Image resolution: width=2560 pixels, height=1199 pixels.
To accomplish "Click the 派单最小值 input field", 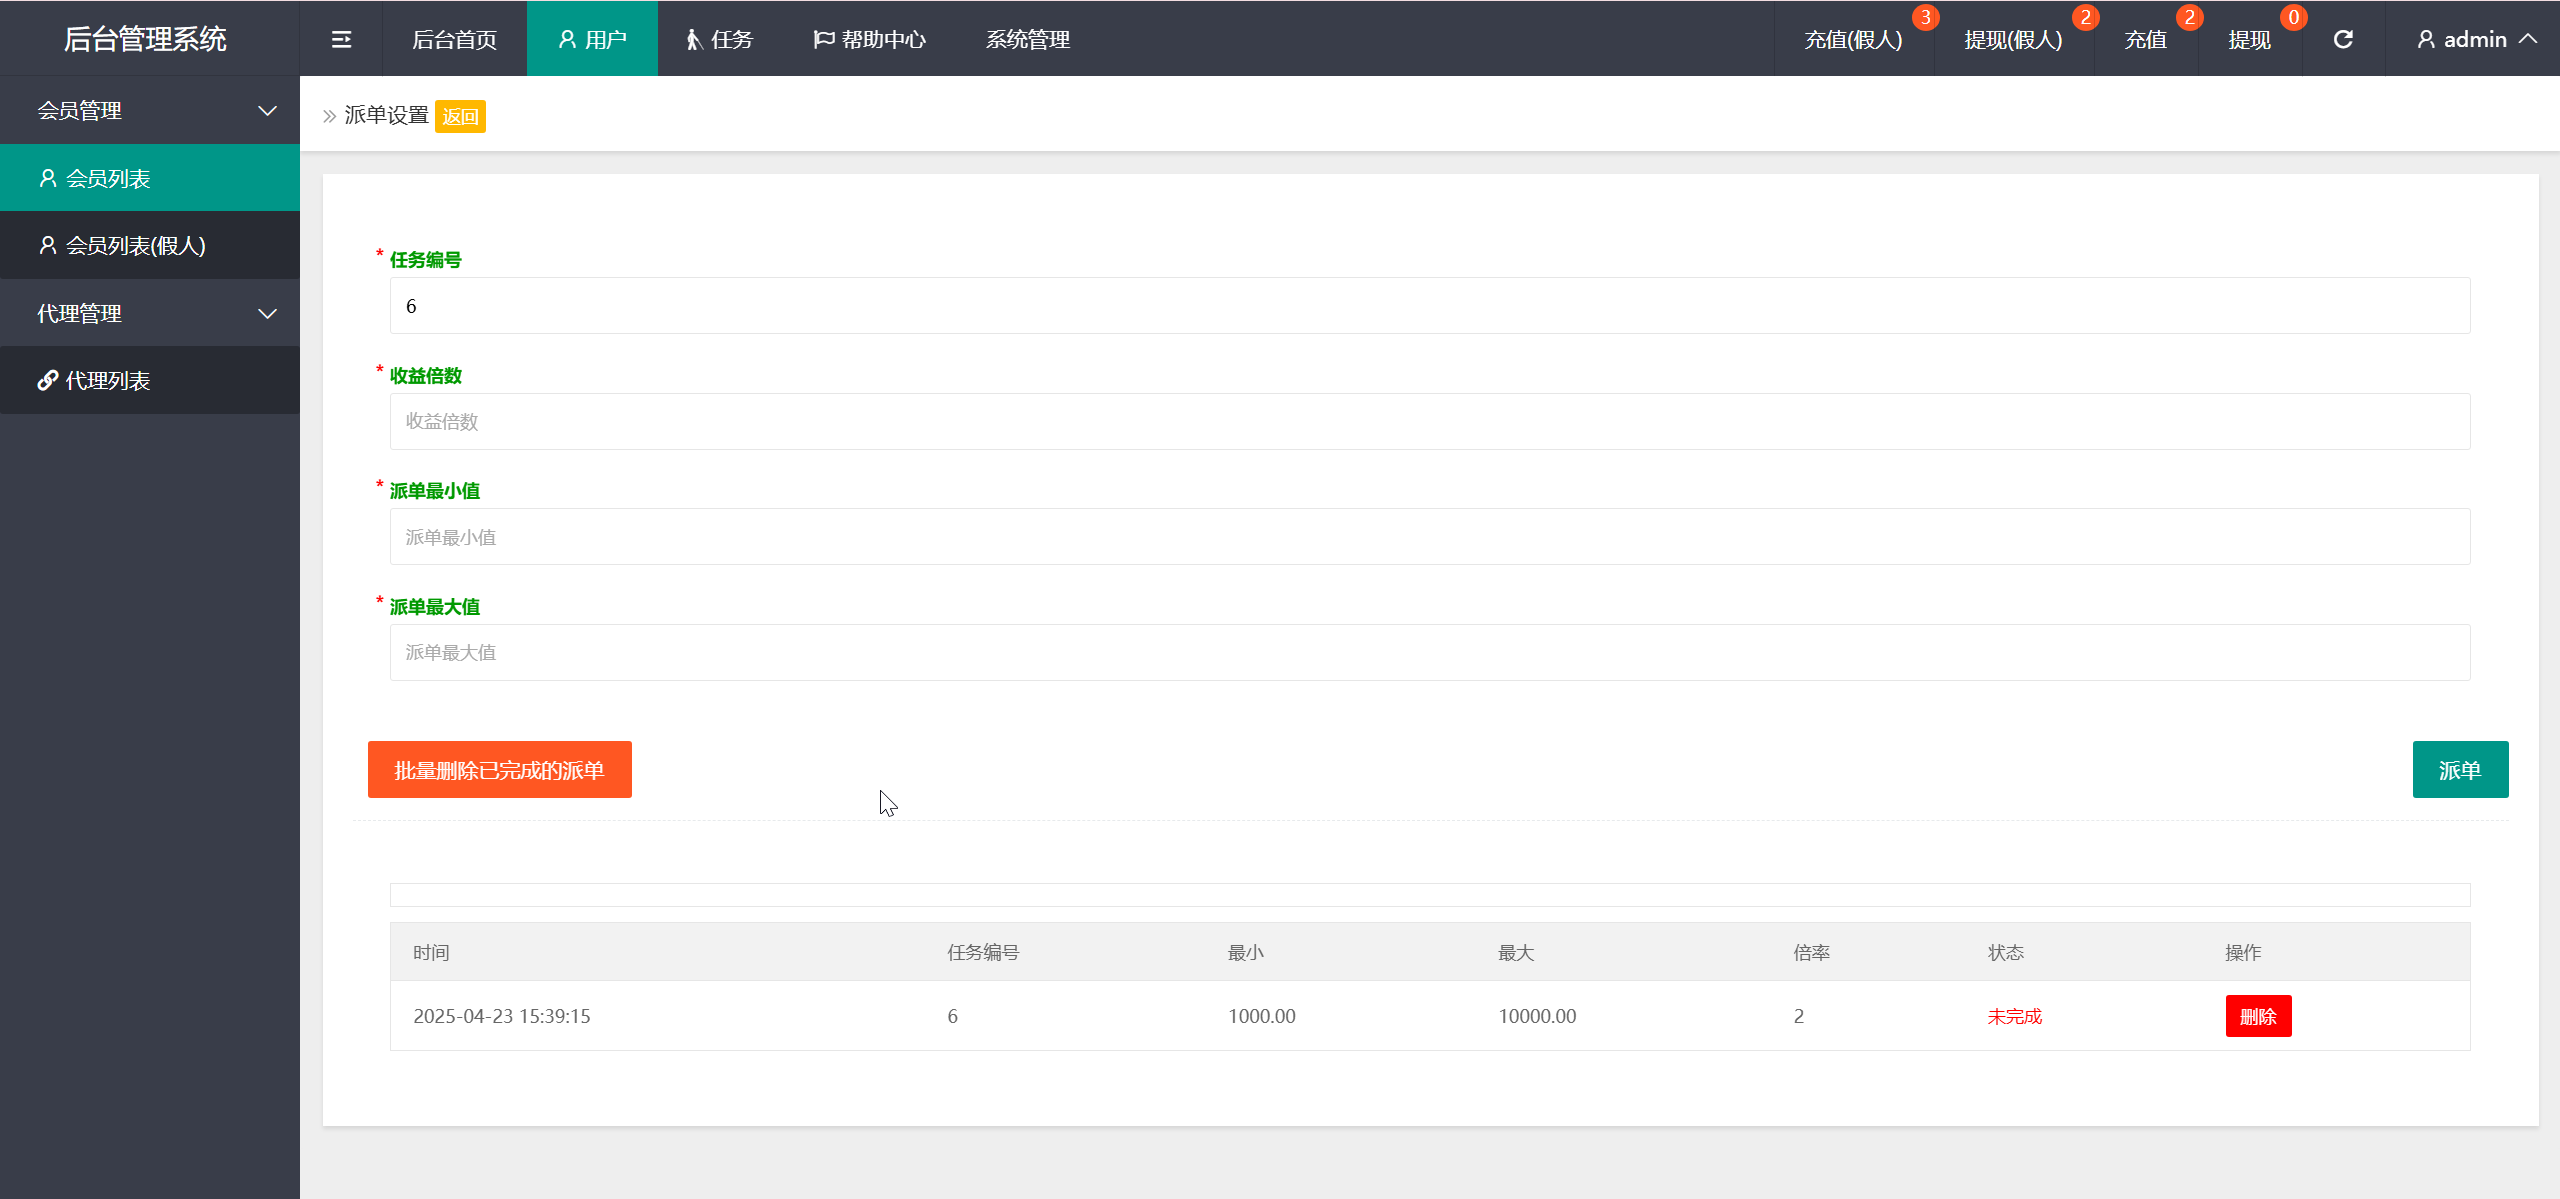I will [x=1429, y=537].
